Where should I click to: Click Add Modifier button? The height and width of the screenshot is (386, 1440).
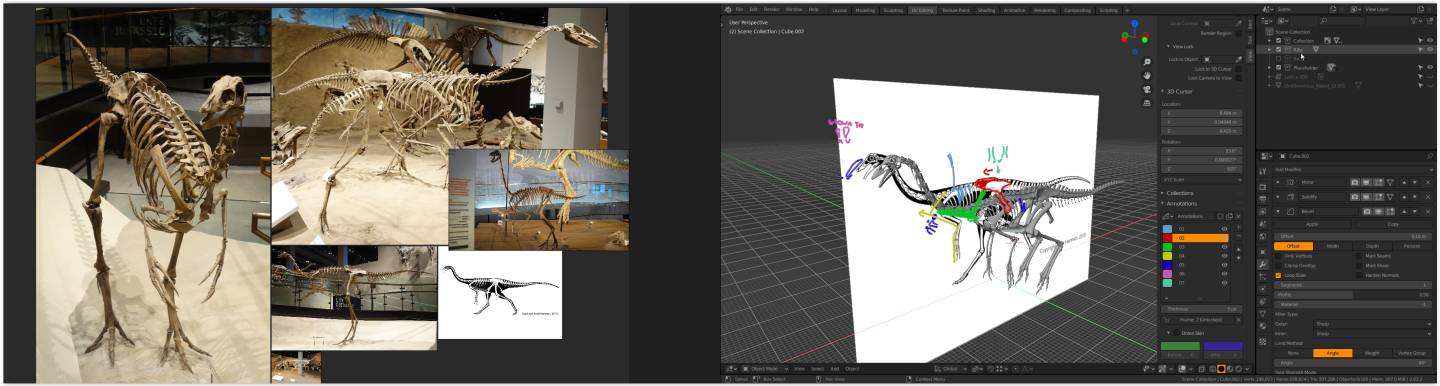[x=1354, y=169]
